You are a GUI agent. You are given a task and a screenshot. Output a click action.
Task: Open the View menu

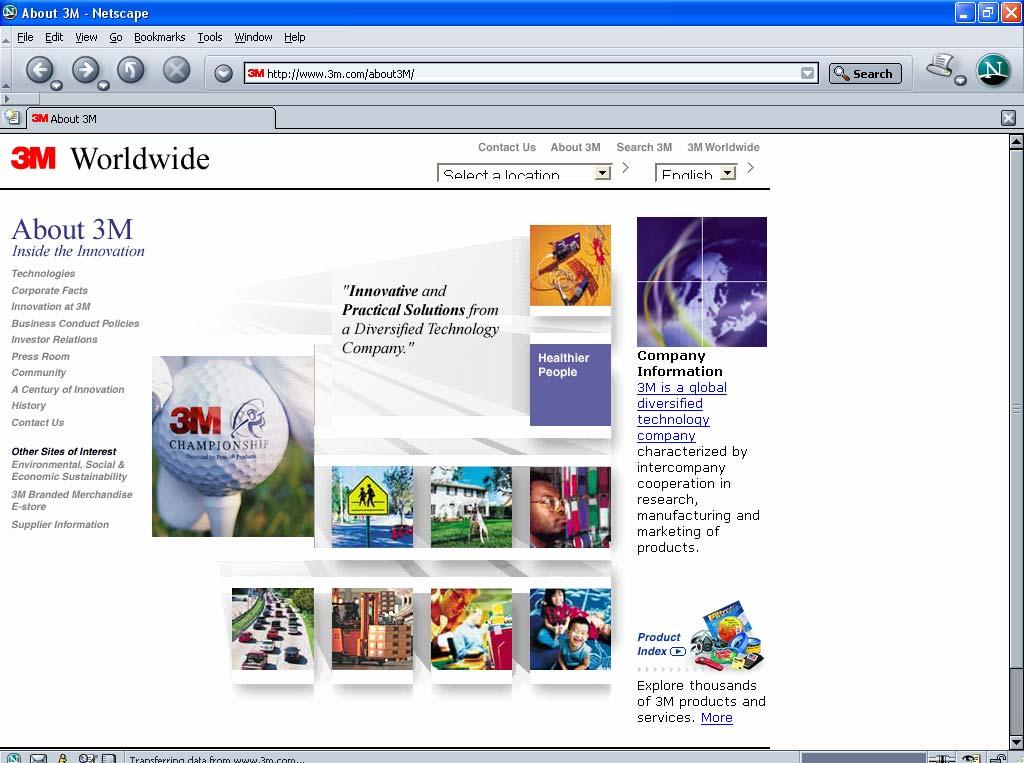coord(86,37)
